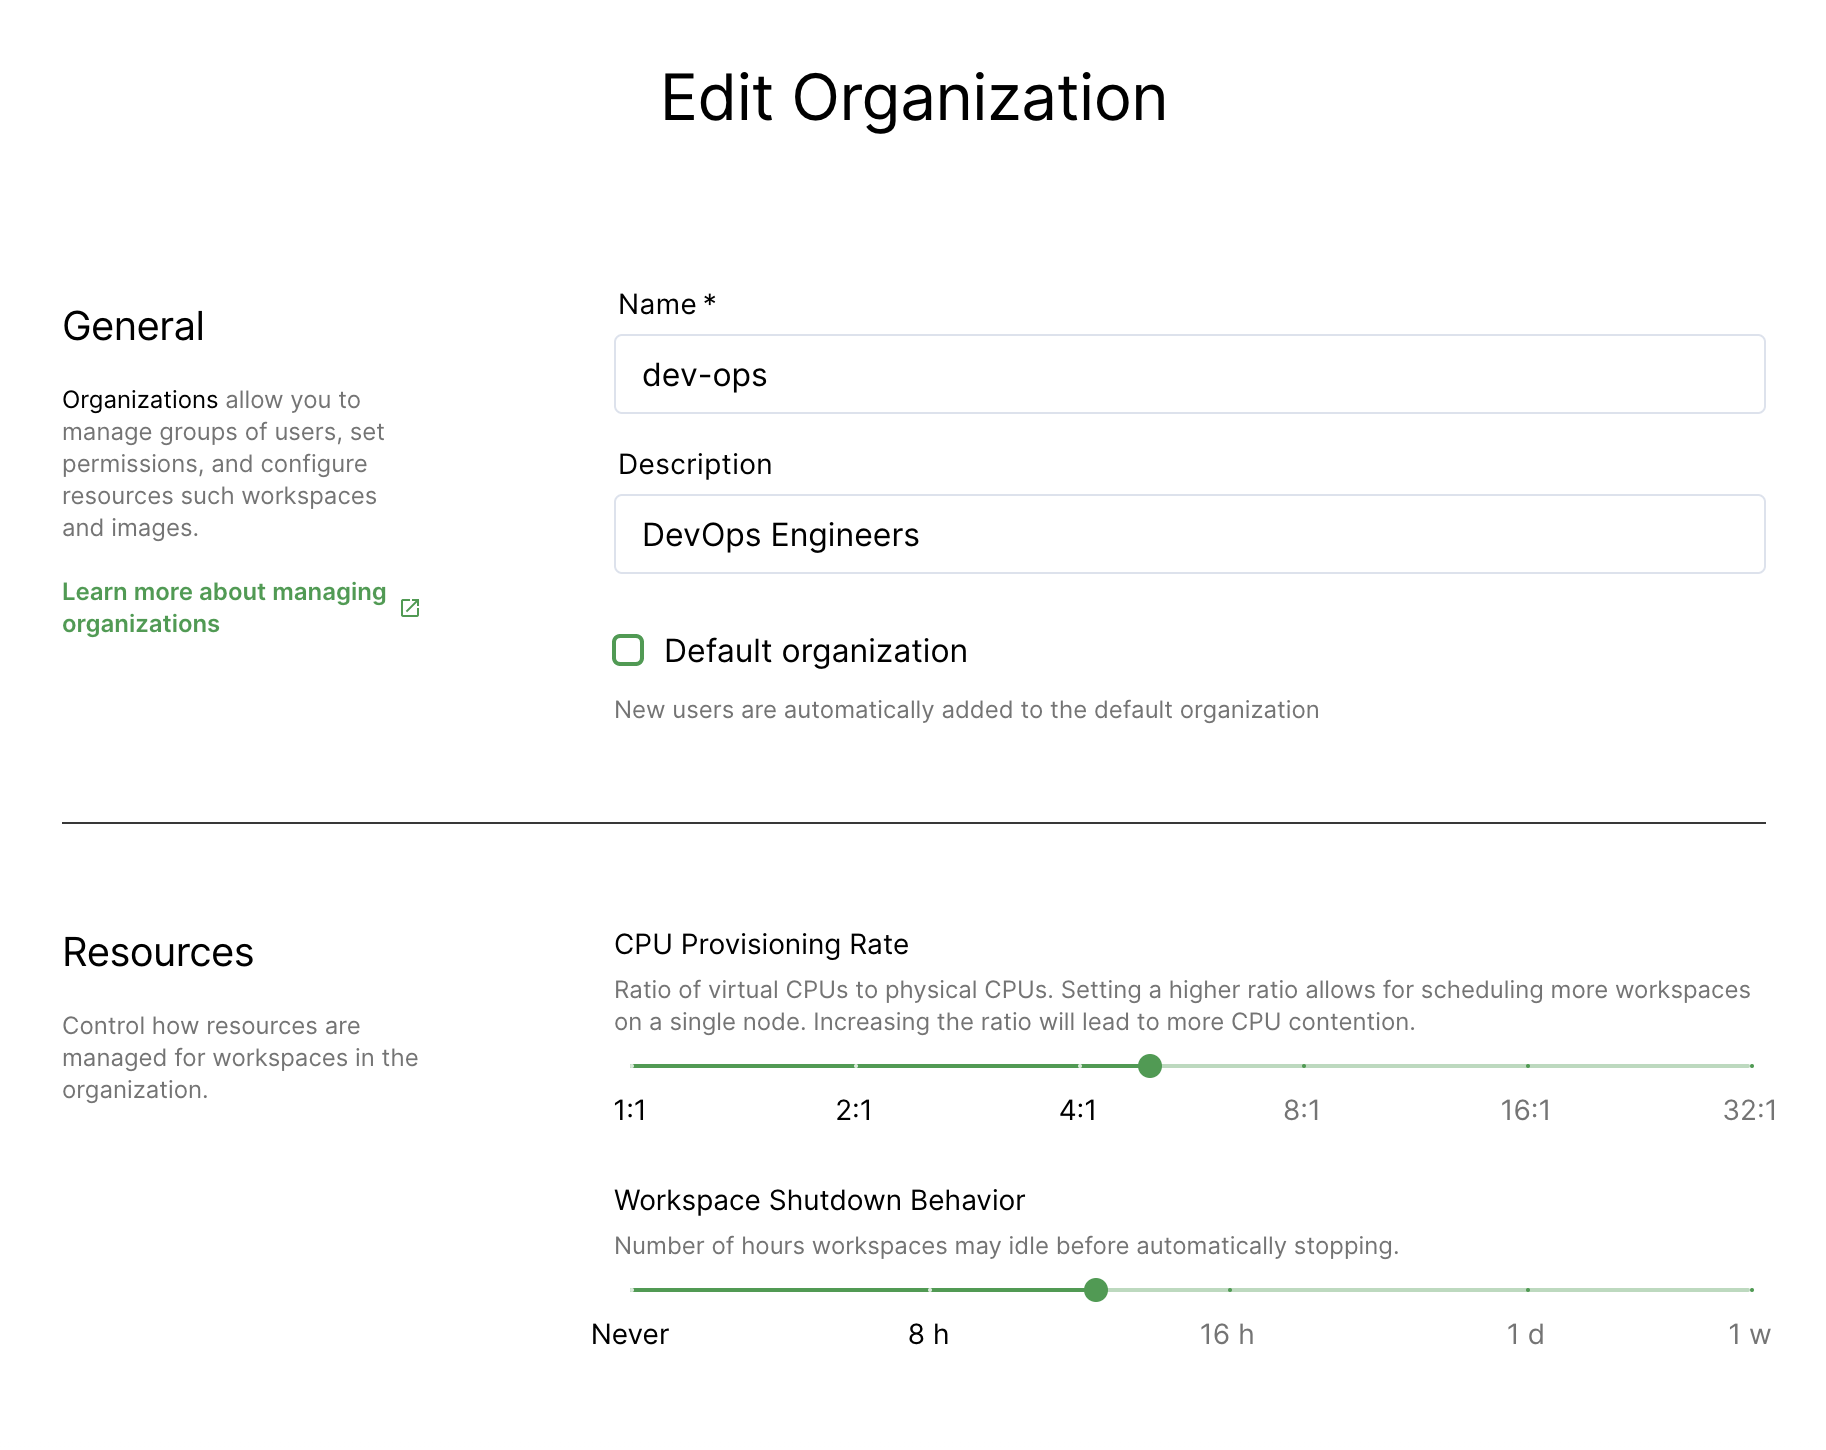Set CPU Provisioning Rate to 4:1

(1080, 1066)
